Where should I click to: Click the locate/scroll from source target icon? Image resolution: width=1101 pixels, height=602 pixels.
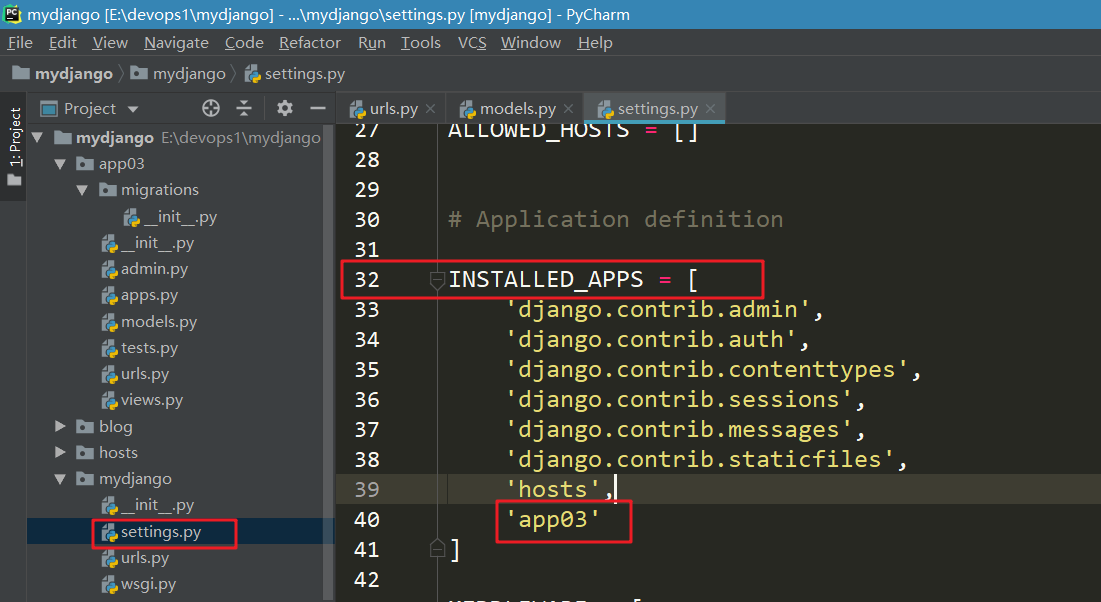pos(211,108)
